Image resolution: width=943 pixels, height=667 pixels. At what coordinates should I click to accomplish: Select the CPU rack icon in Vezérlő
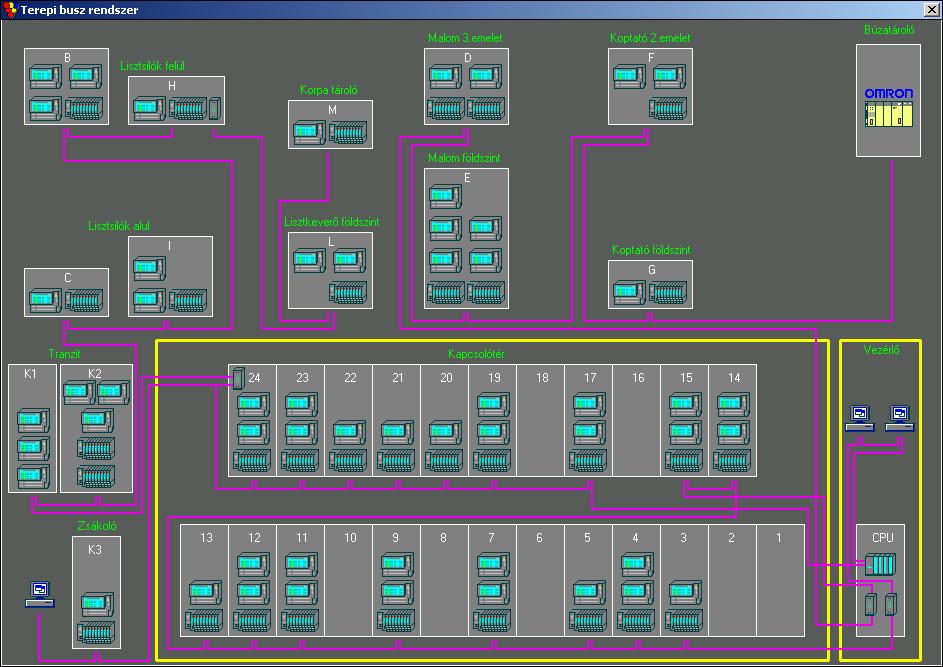point(881,565)
